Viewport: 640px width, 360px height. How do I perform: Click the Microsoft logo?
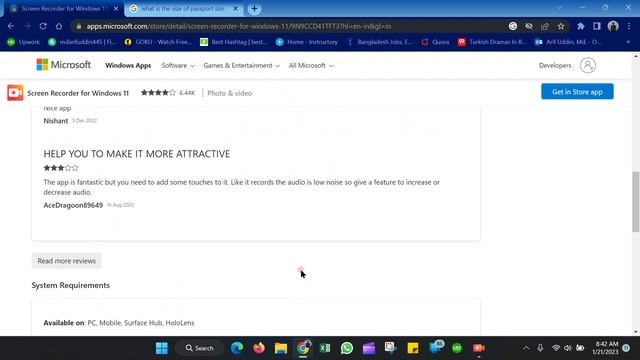click(x=64, y=65)
